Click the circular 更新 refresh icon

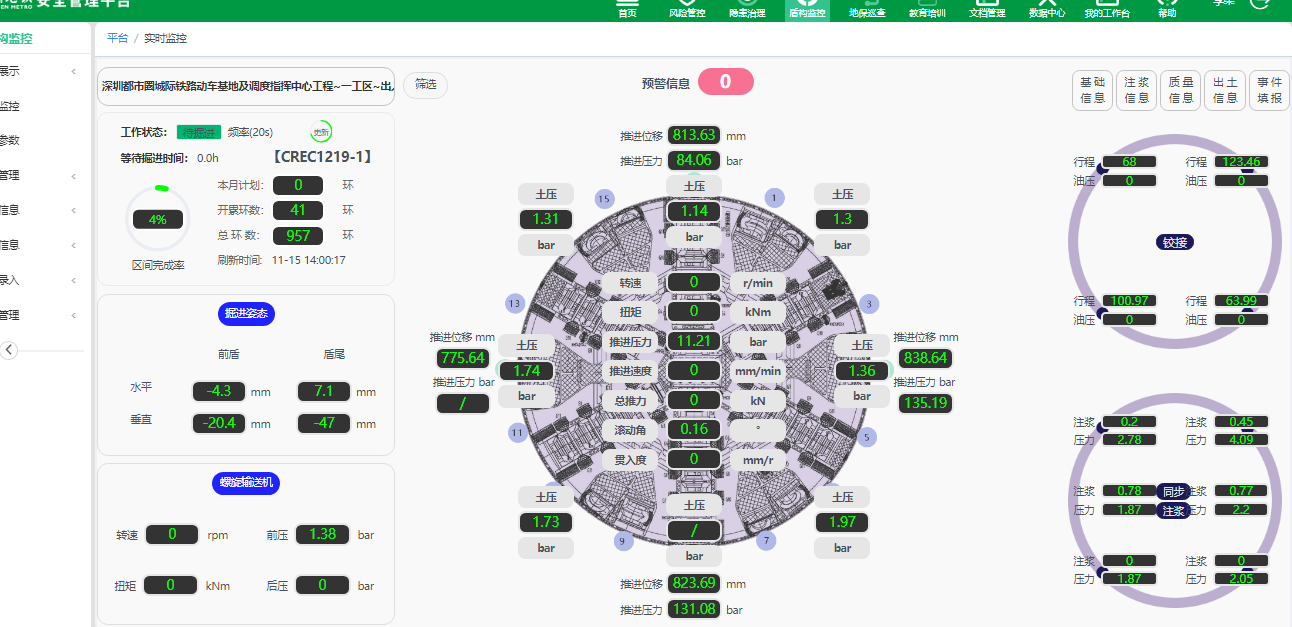click(321, 132)
